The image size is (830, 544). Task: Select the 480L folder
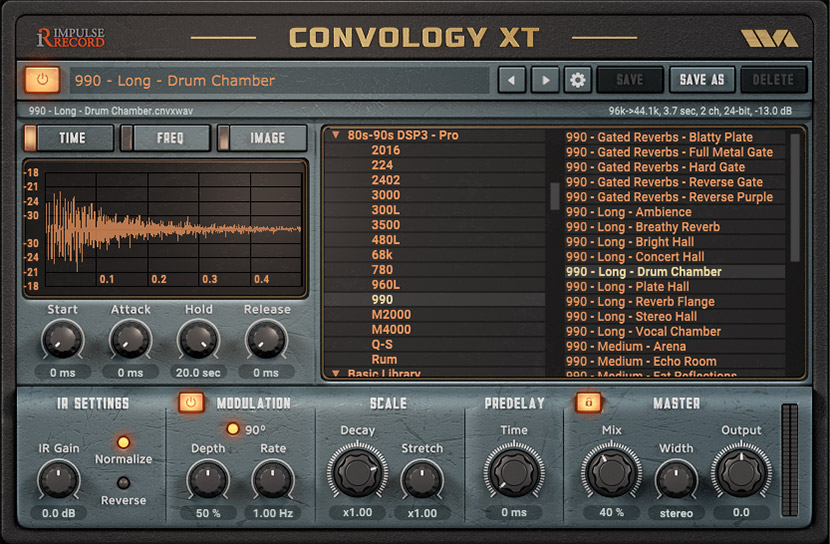[385, 240]
